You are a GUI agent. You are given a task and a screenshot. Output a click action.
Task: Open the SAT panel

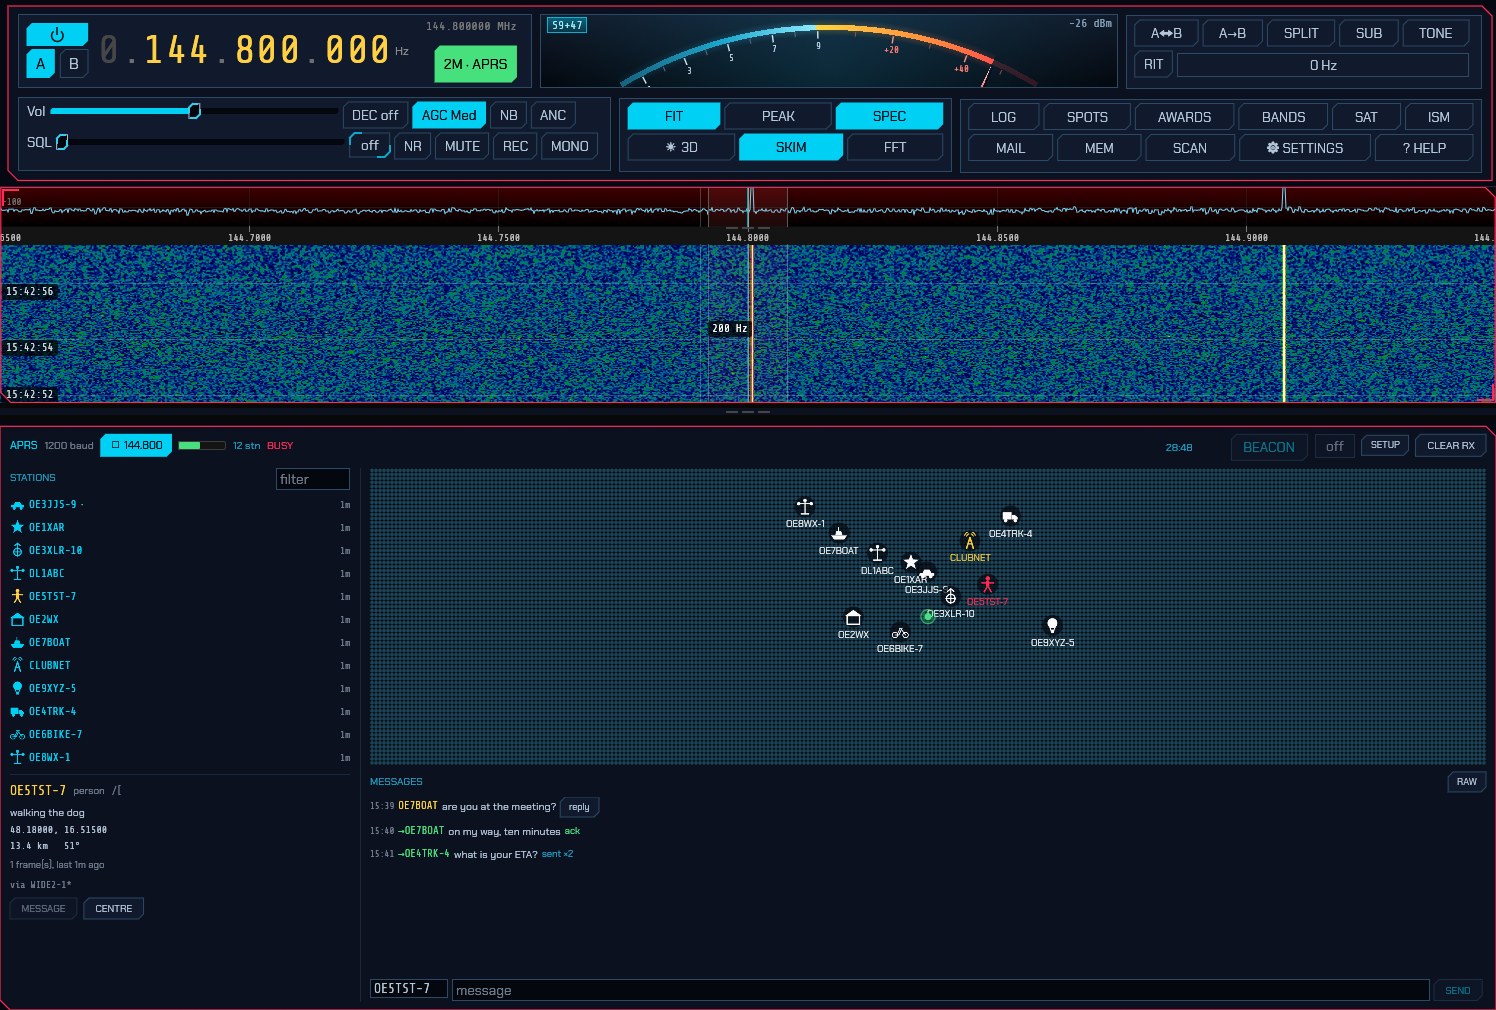point(1366,118)
